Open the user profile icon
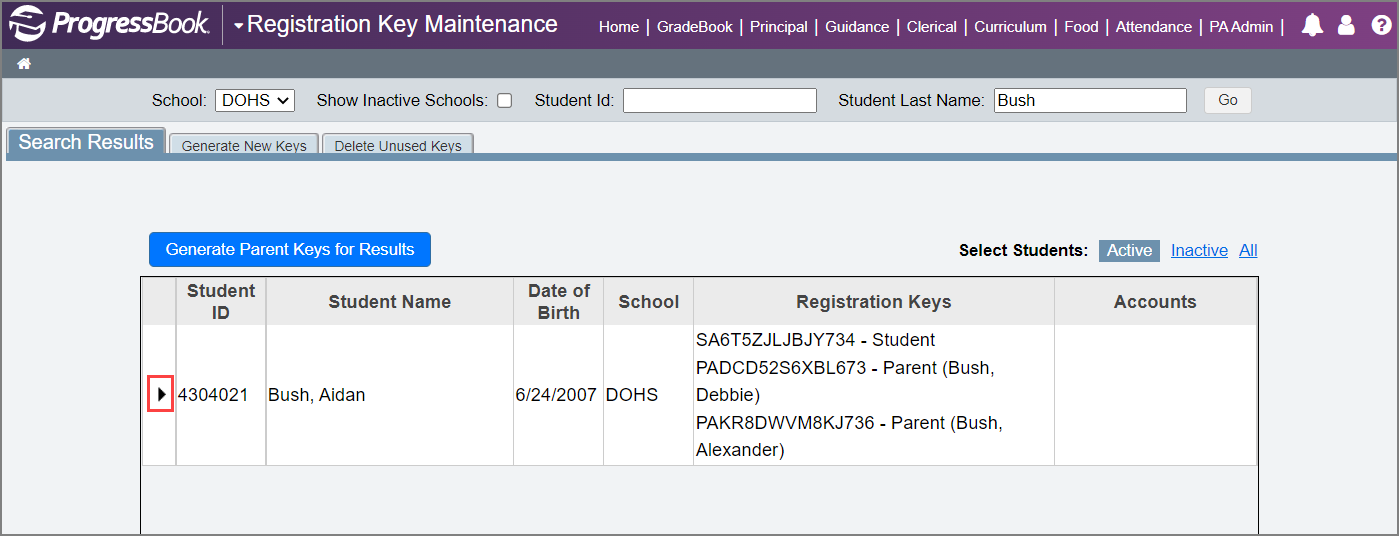 tap(1346, 26)
